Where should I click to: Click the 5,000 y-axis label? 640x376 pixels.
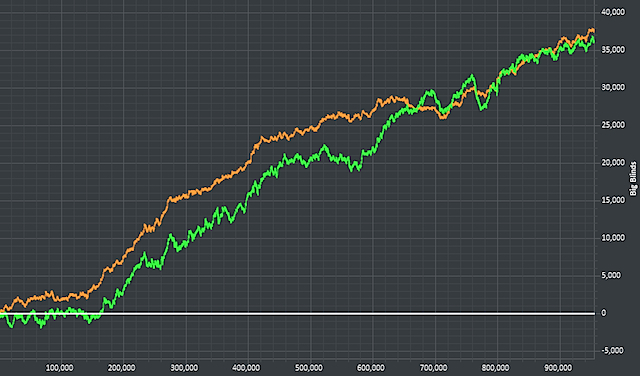click(611, 275)
